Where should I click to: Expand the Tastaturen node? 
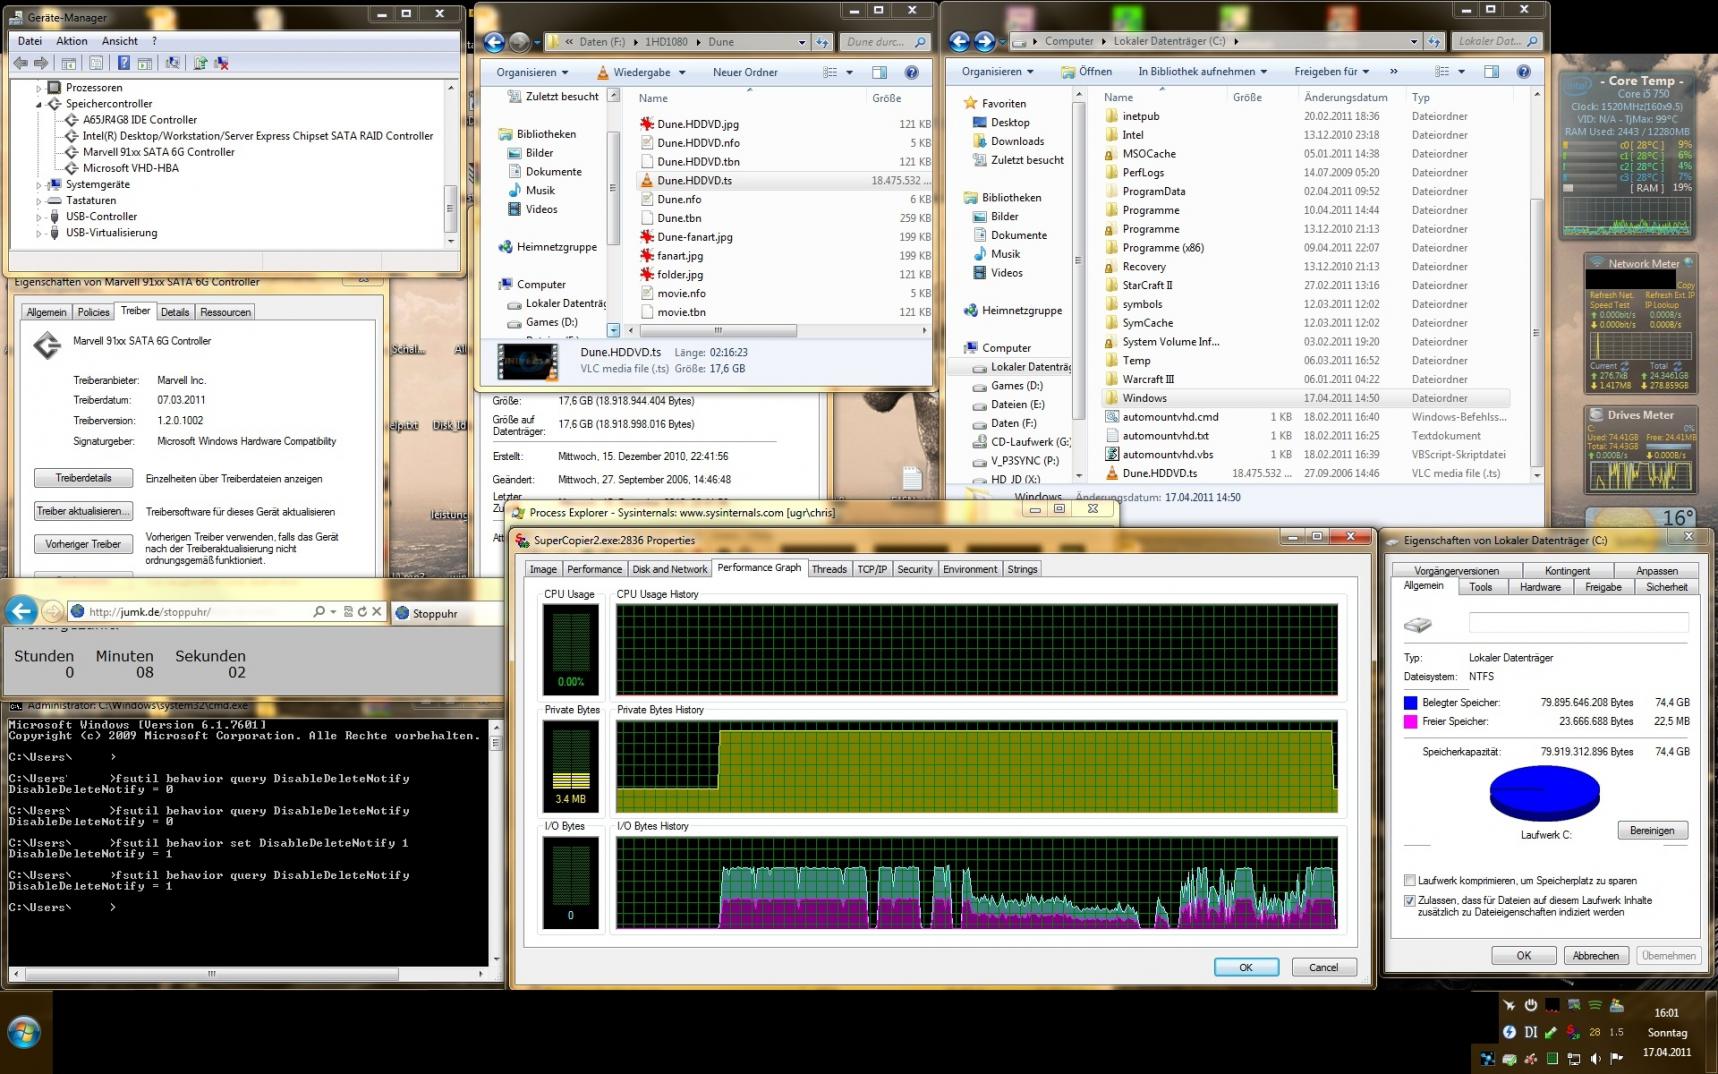point(39,201)
